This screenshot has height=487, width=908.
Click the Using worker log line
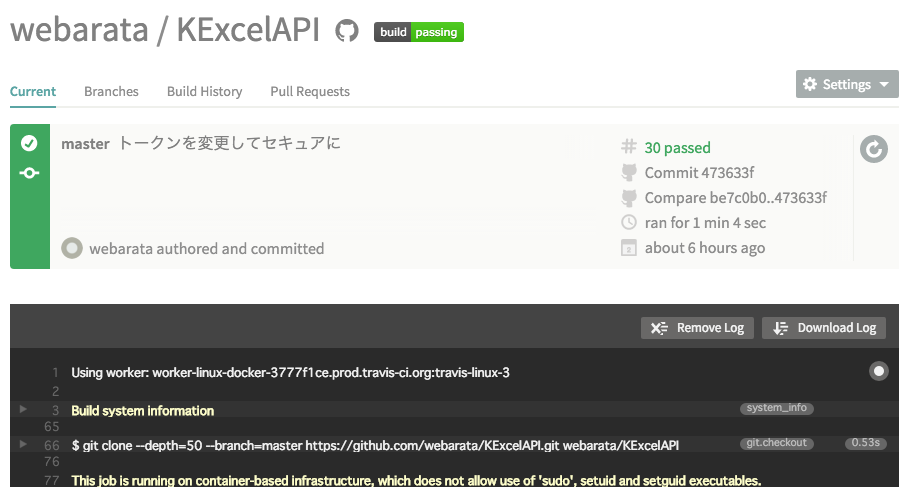[x=290, y=372]
